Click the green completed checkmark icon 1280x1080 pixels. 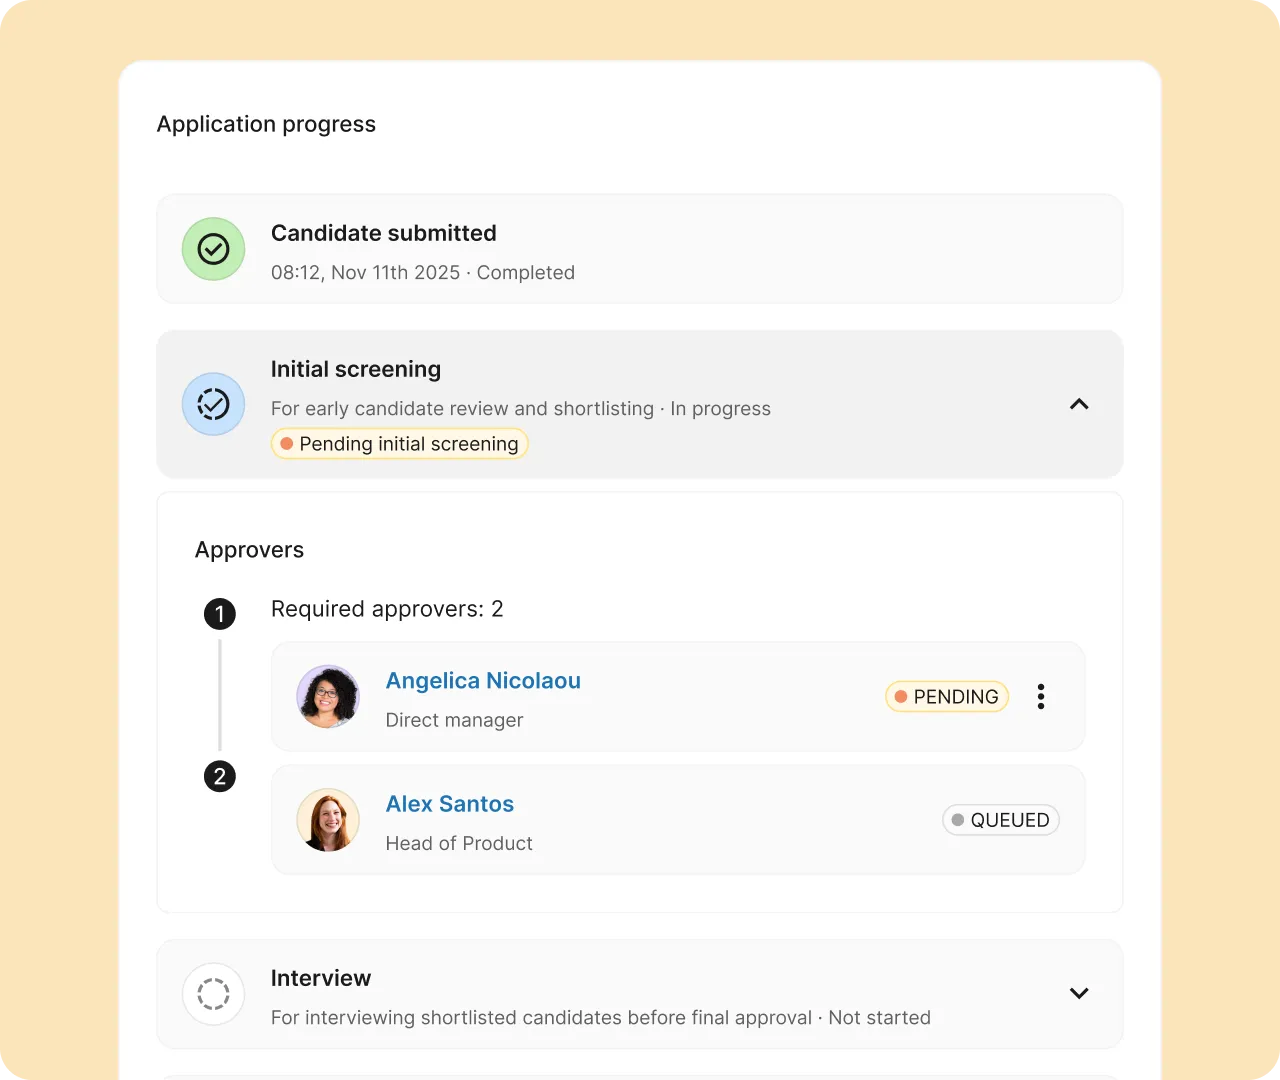[213, 249]
